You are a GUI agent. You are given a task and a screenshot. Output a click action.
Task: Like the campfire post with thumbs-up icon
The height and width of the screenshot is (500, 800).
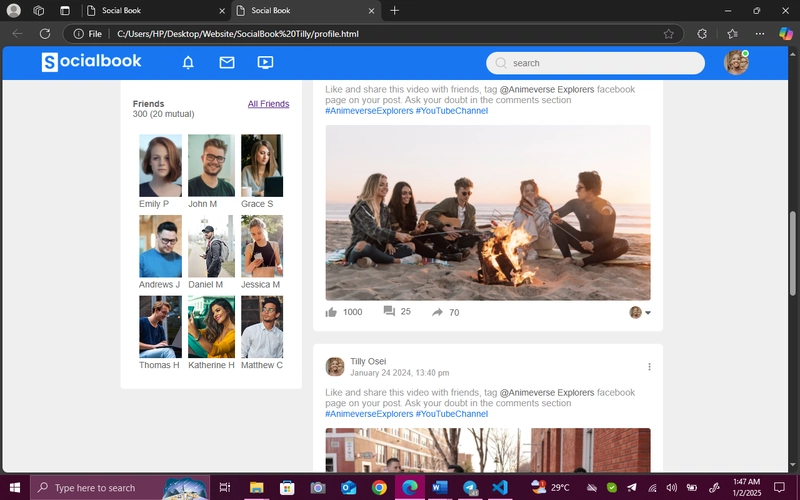click(x=331, y=312)
